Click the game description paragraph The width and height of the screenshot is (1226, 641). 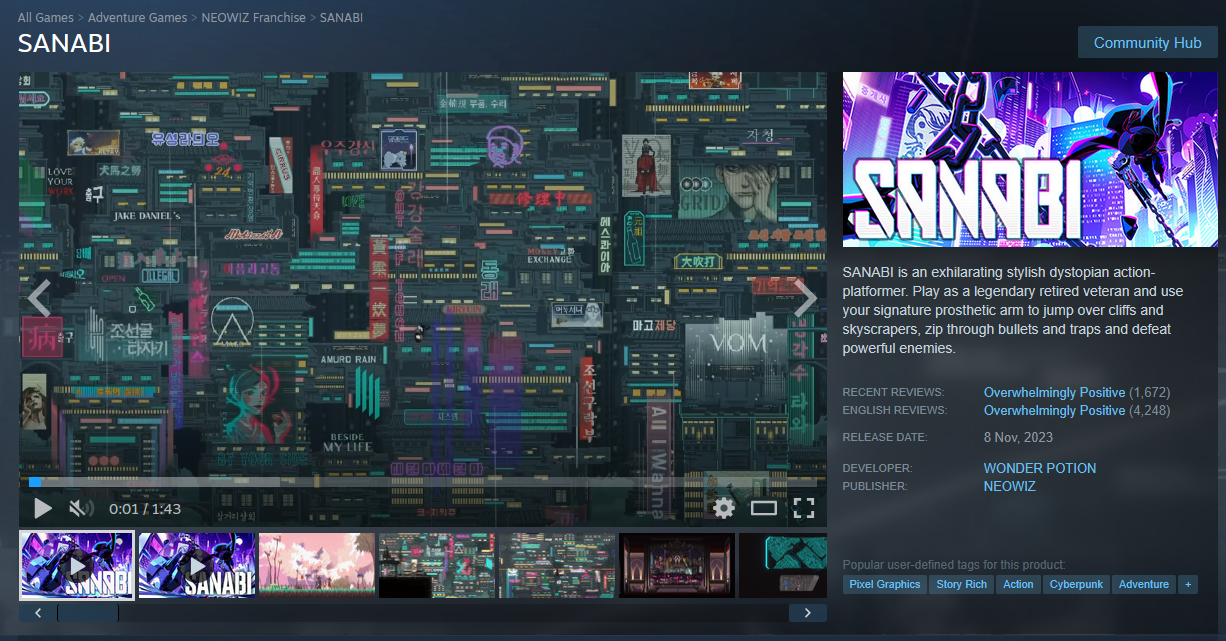[x=1012, y=311]
